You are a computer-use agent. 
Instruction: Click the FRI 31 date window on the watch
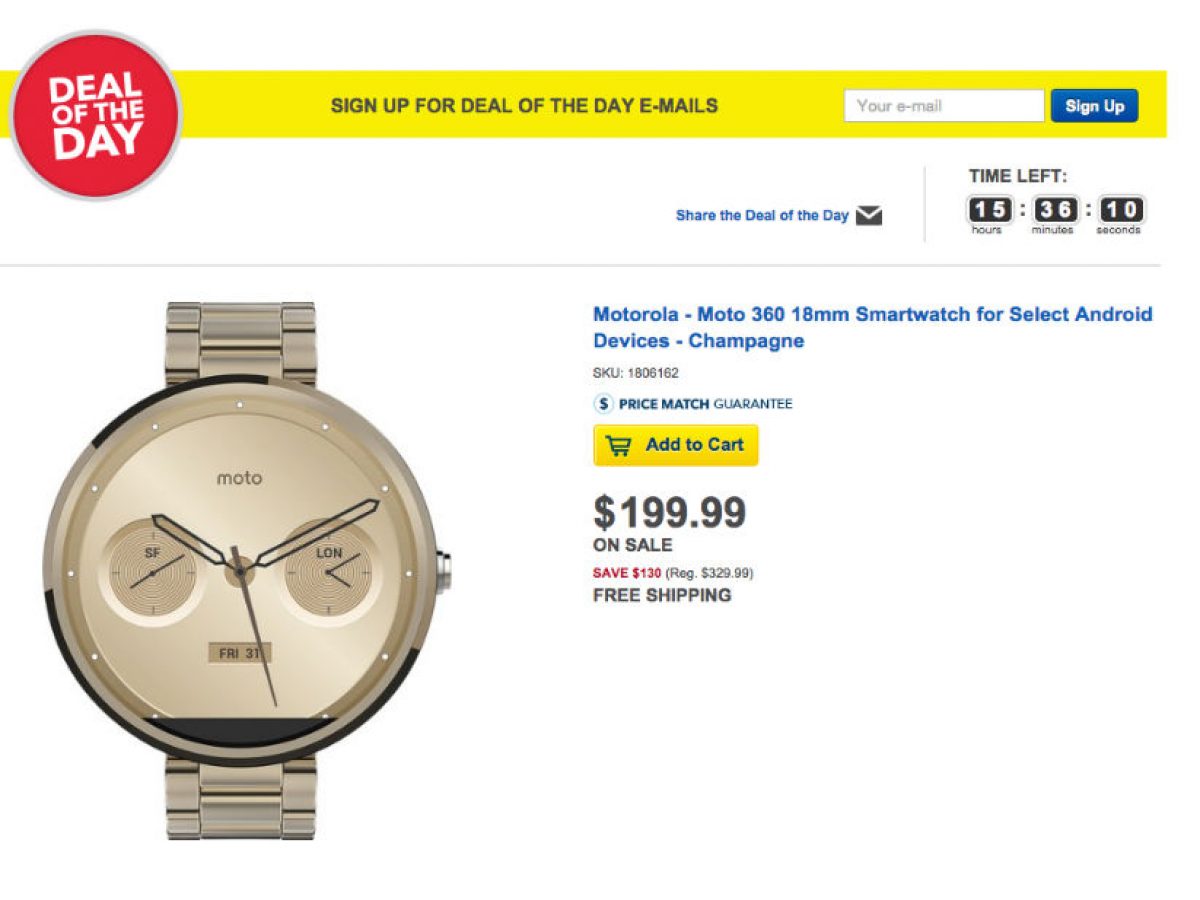point(239,653)
